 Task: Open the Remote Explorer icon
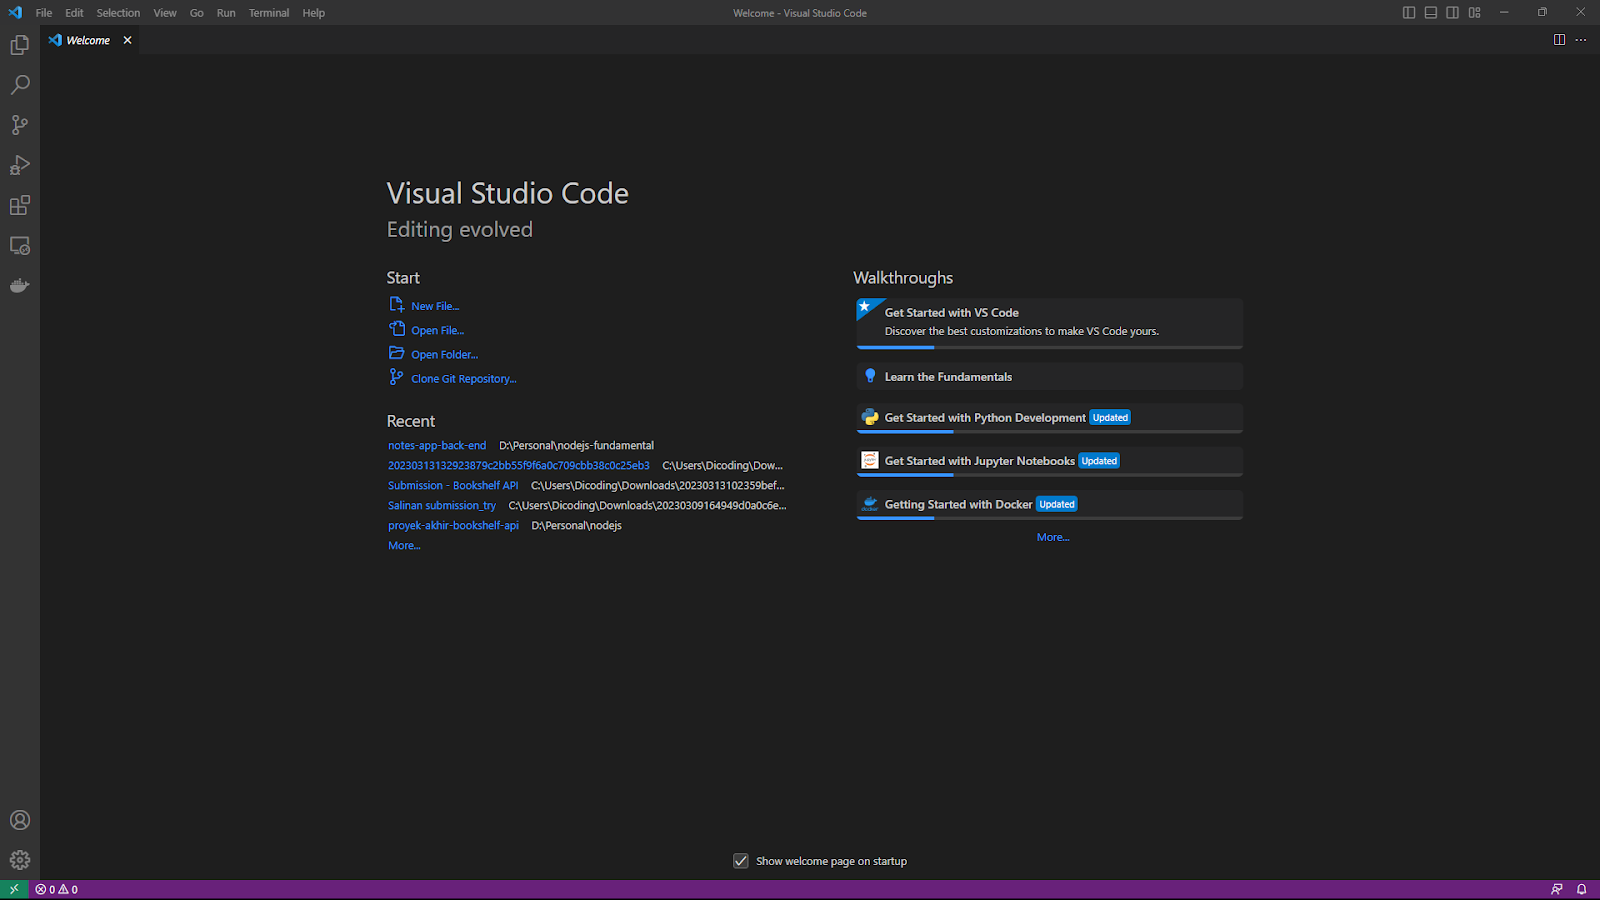(x=20, y=245)
